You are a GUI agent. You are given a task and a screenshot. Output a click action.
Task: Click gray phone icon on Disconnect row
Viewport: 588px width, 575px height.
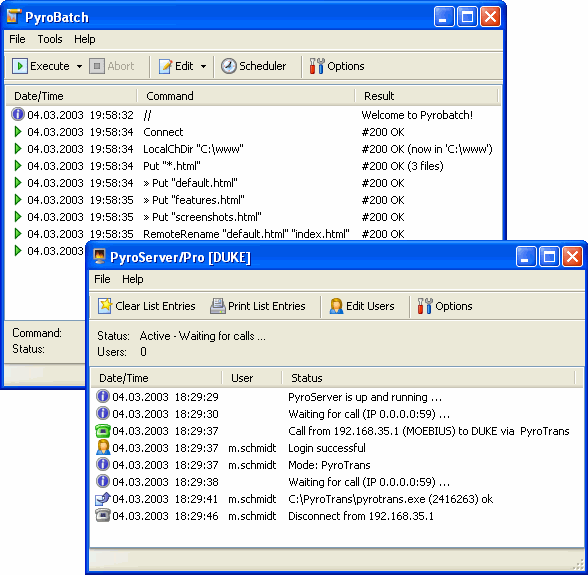pos(103,515)
